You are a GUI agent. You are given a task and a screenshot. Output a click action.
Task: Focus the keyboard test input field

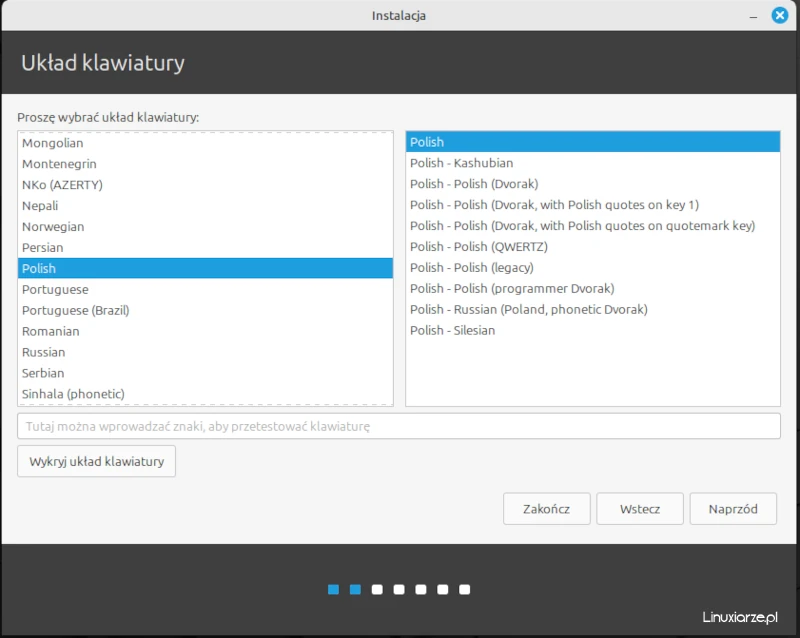pyautogui.click(x=398, y=426)
